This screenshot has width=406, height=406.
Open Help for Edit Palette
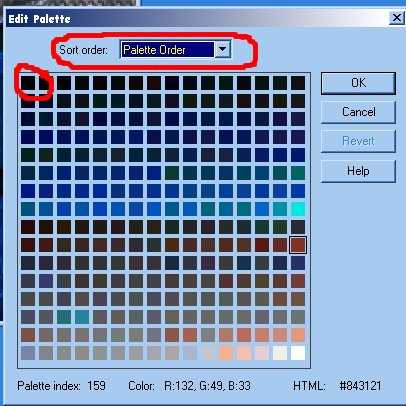pos(358,171)
